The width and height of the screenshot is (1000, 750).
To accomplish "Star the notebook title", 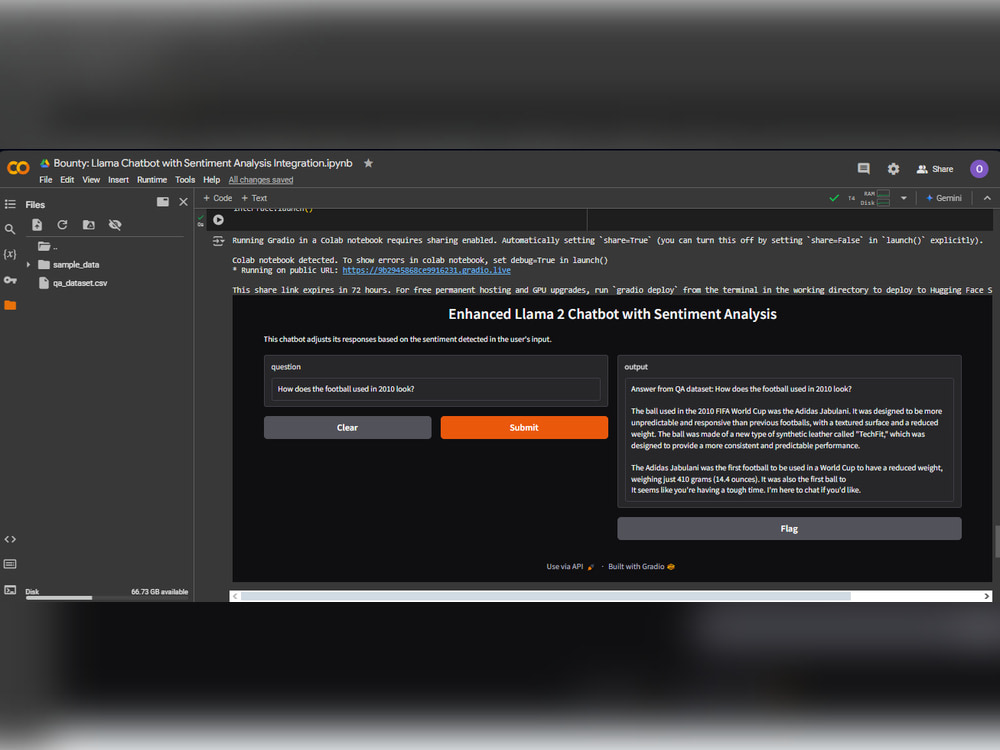I will click(368, 163).
